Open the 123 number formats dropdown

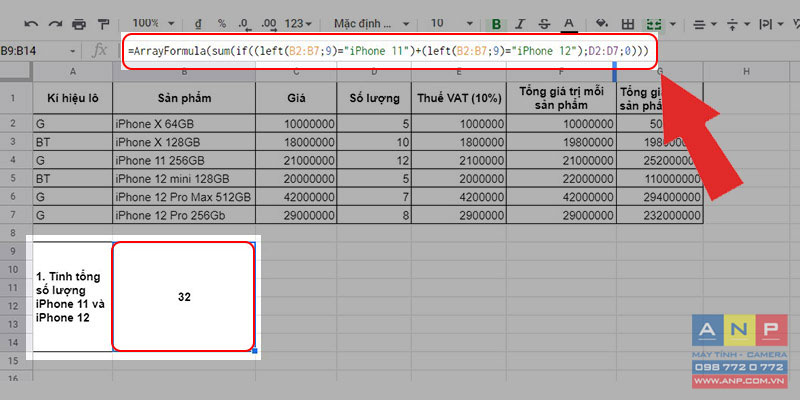(298, 23)
